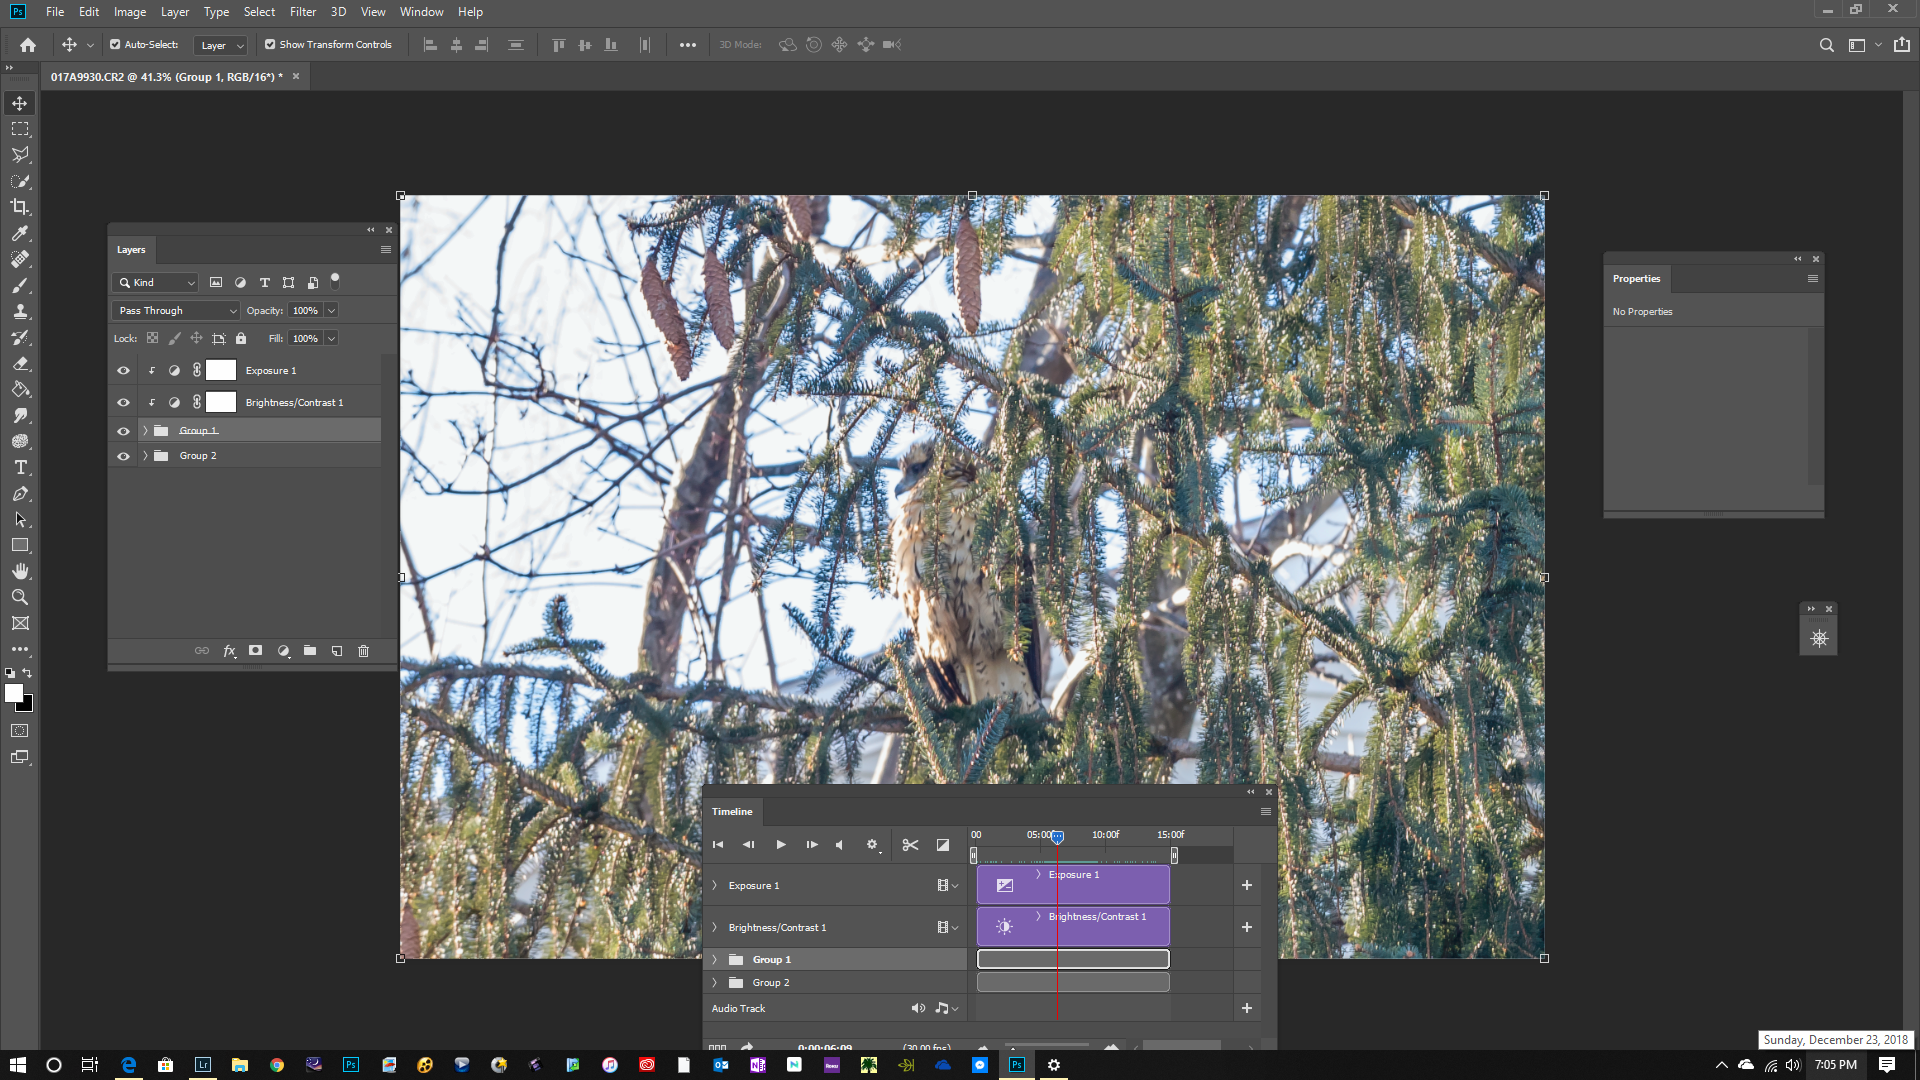This screenshot has width=1920, height=1080.
Task: Toggle visibility of Group 2 layer
Action: coord(123,456)
